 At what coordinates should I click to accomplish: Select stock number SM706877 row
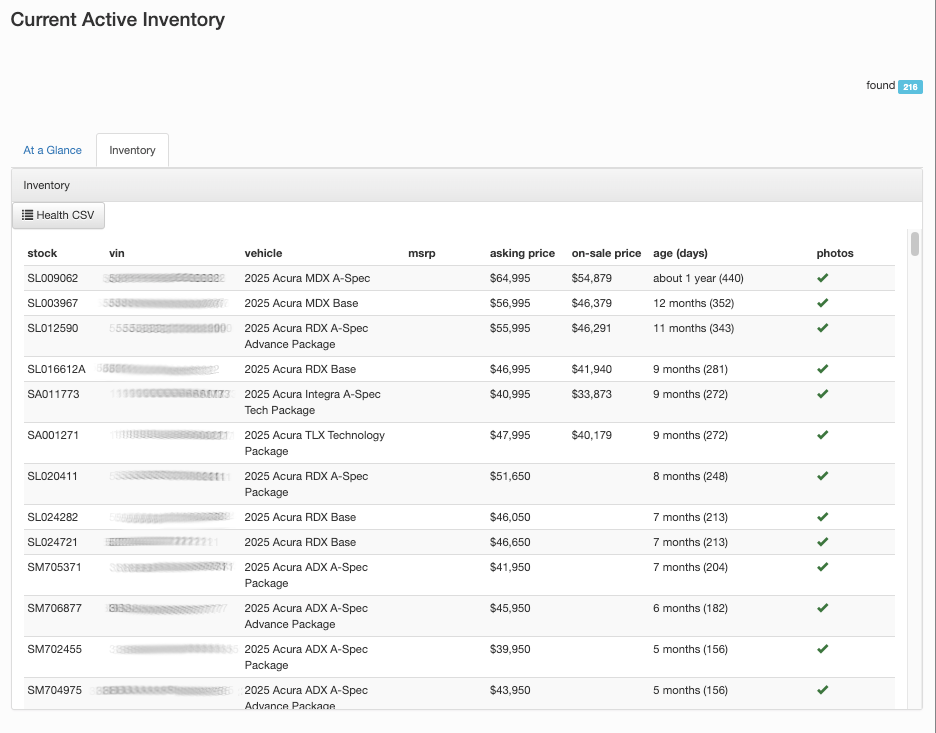(x=54, y=608)
